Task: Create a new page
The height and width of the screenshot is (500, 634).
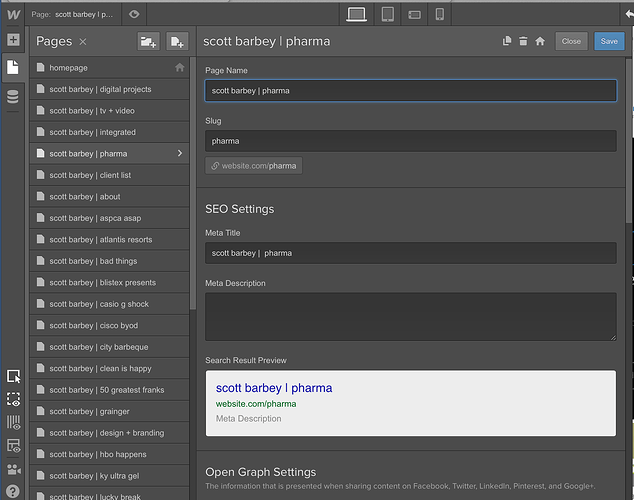Action: [x=176, y=41]
